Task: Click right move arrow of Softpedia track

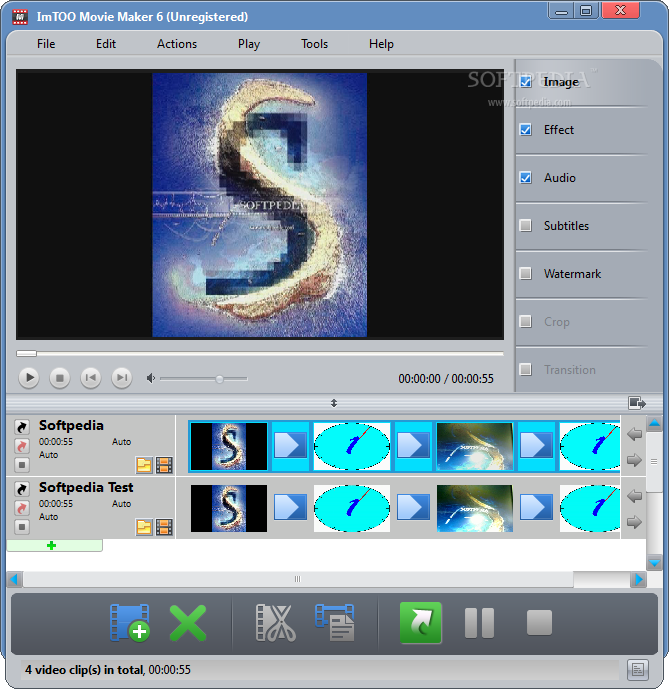Action: (634, 461)
